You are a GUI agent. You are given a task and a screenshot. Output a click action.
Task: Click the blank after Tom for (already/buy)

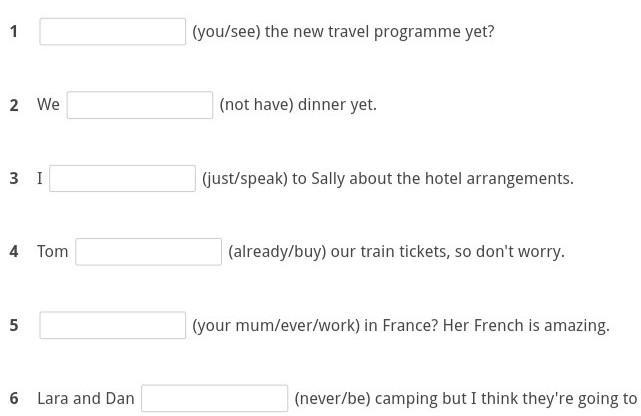point(148,252)
